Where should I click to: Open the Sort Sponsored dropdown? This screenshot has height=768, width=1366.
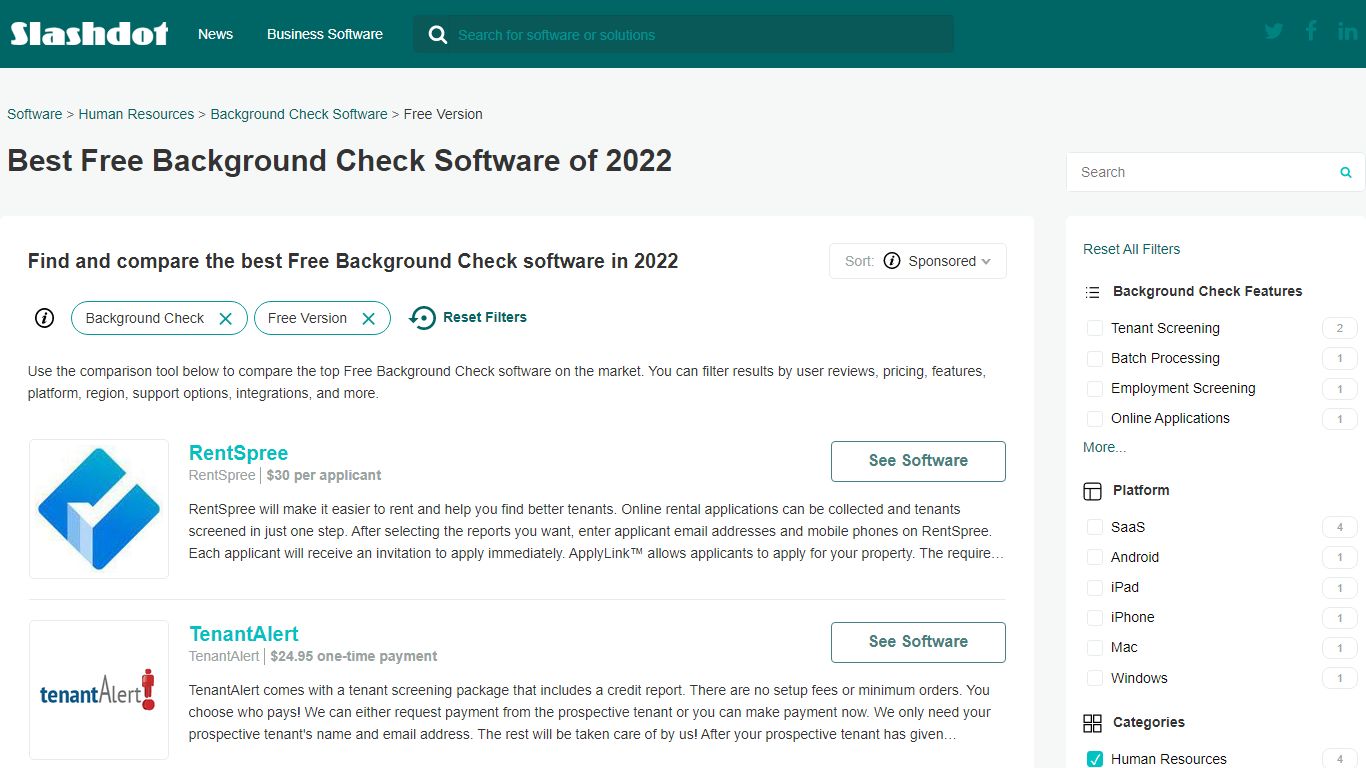point(918,261)
